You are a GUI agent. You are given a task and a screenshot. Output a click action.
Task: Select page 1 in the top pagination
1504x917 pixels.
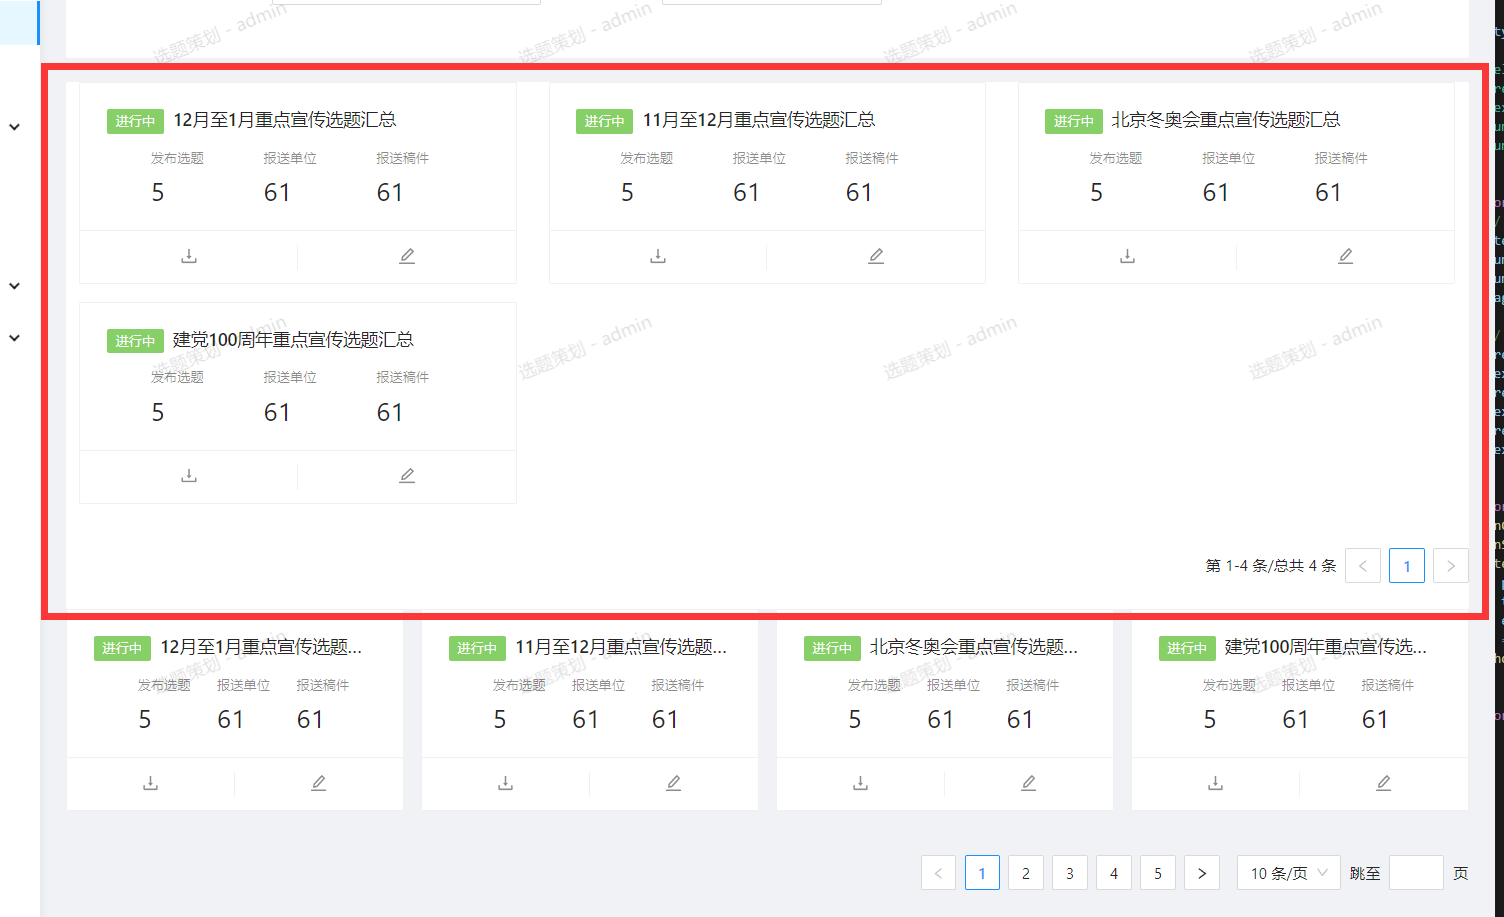tap(1406, 565)
